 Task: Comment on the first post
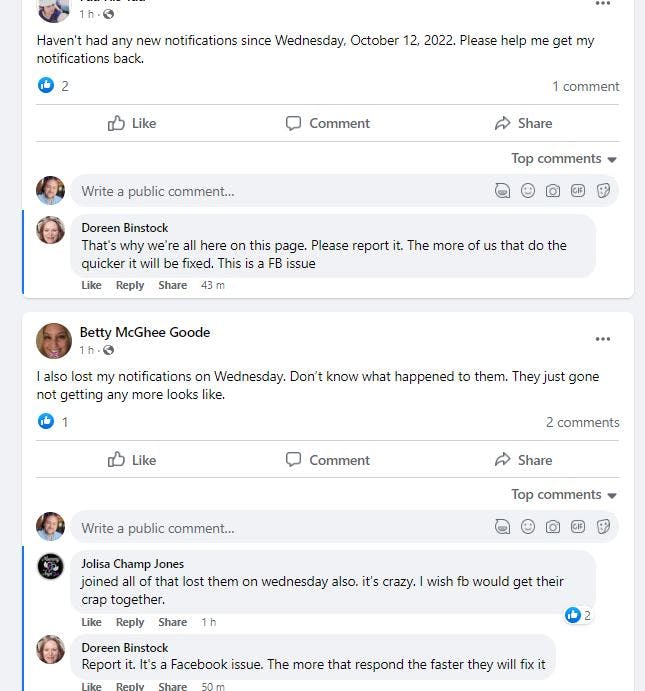pos(327,123)
